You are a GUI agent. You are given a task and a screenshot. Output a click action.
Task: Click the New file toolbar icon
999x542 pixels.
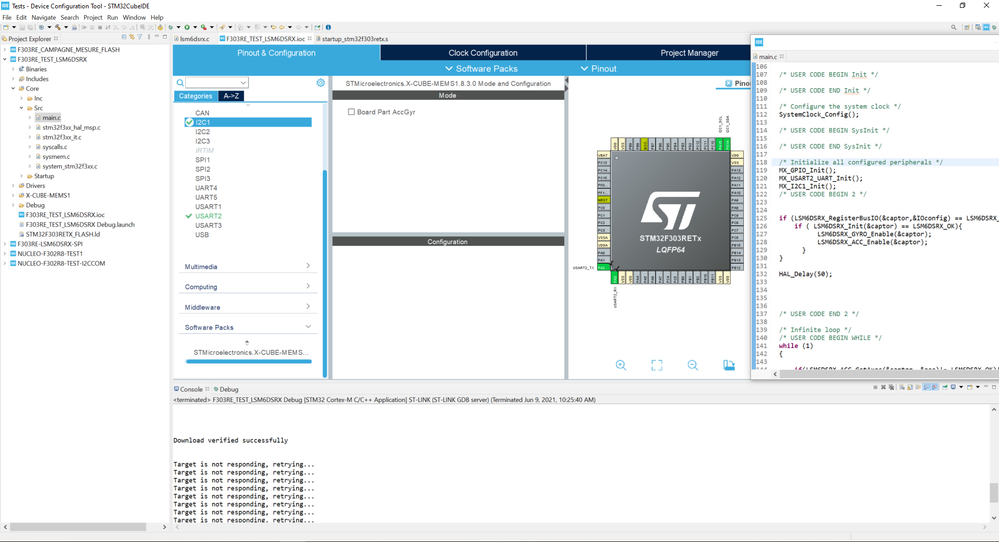pos(6,27)
